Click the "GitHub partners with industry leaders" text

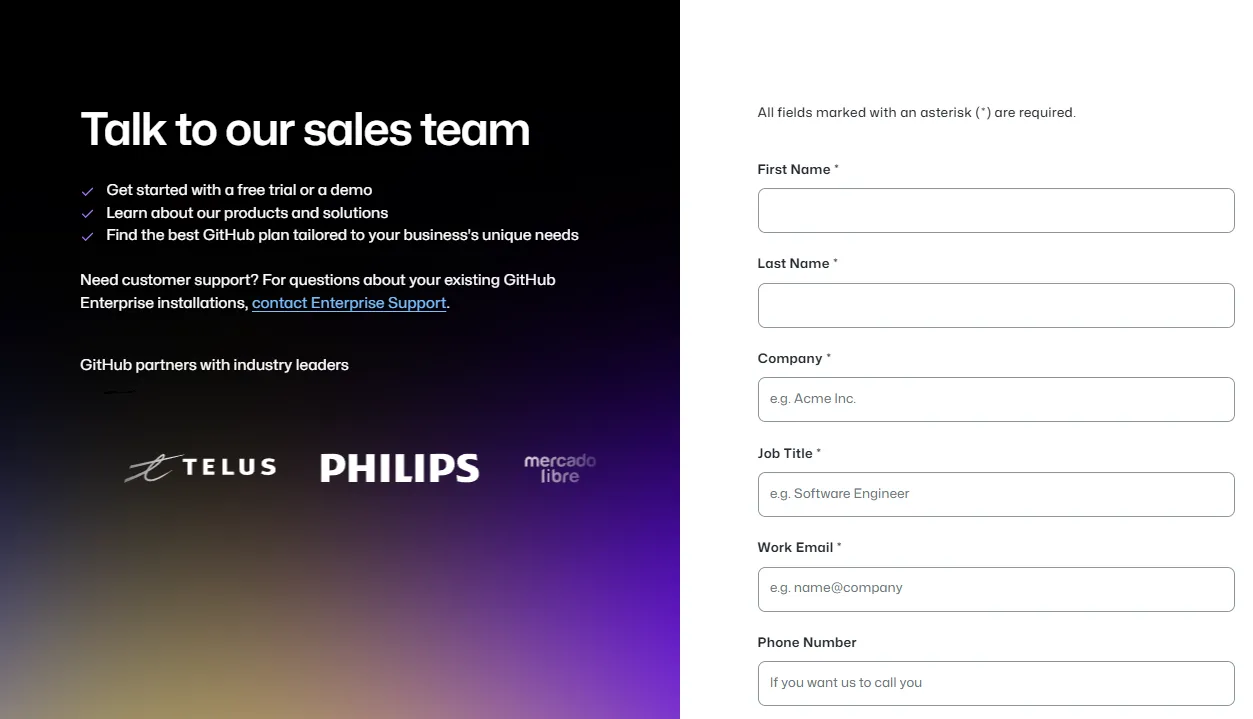[x=214, y=365]
